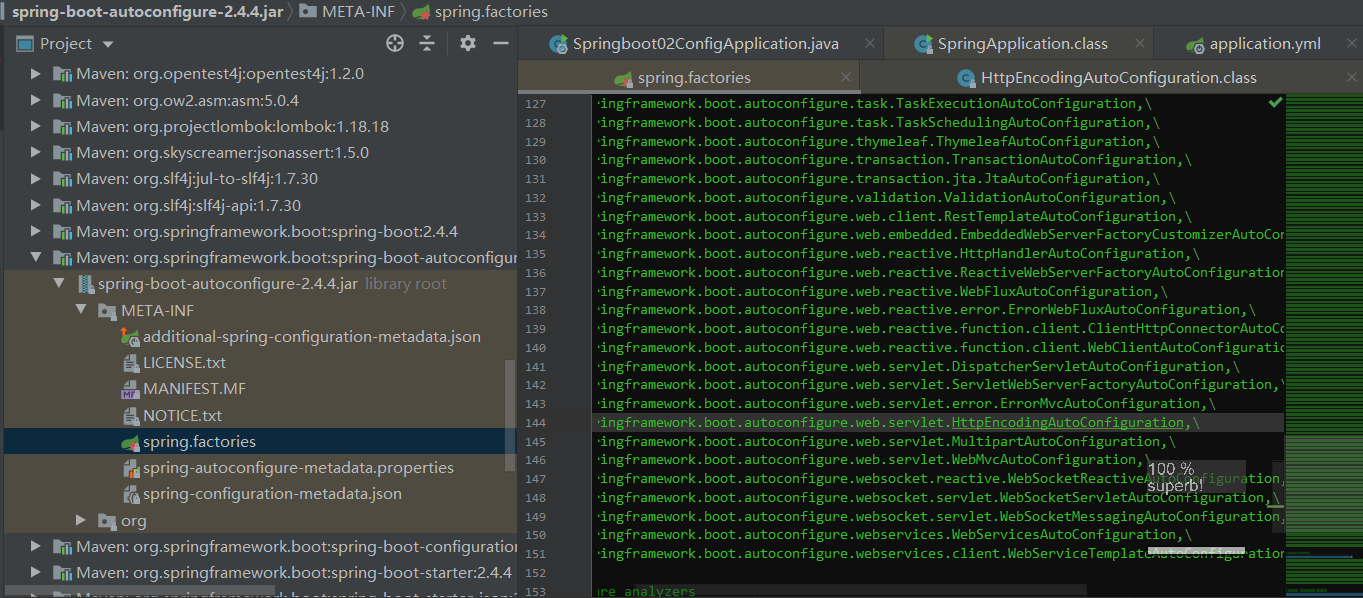Click the green inspection checkmark in editor

1275,103
